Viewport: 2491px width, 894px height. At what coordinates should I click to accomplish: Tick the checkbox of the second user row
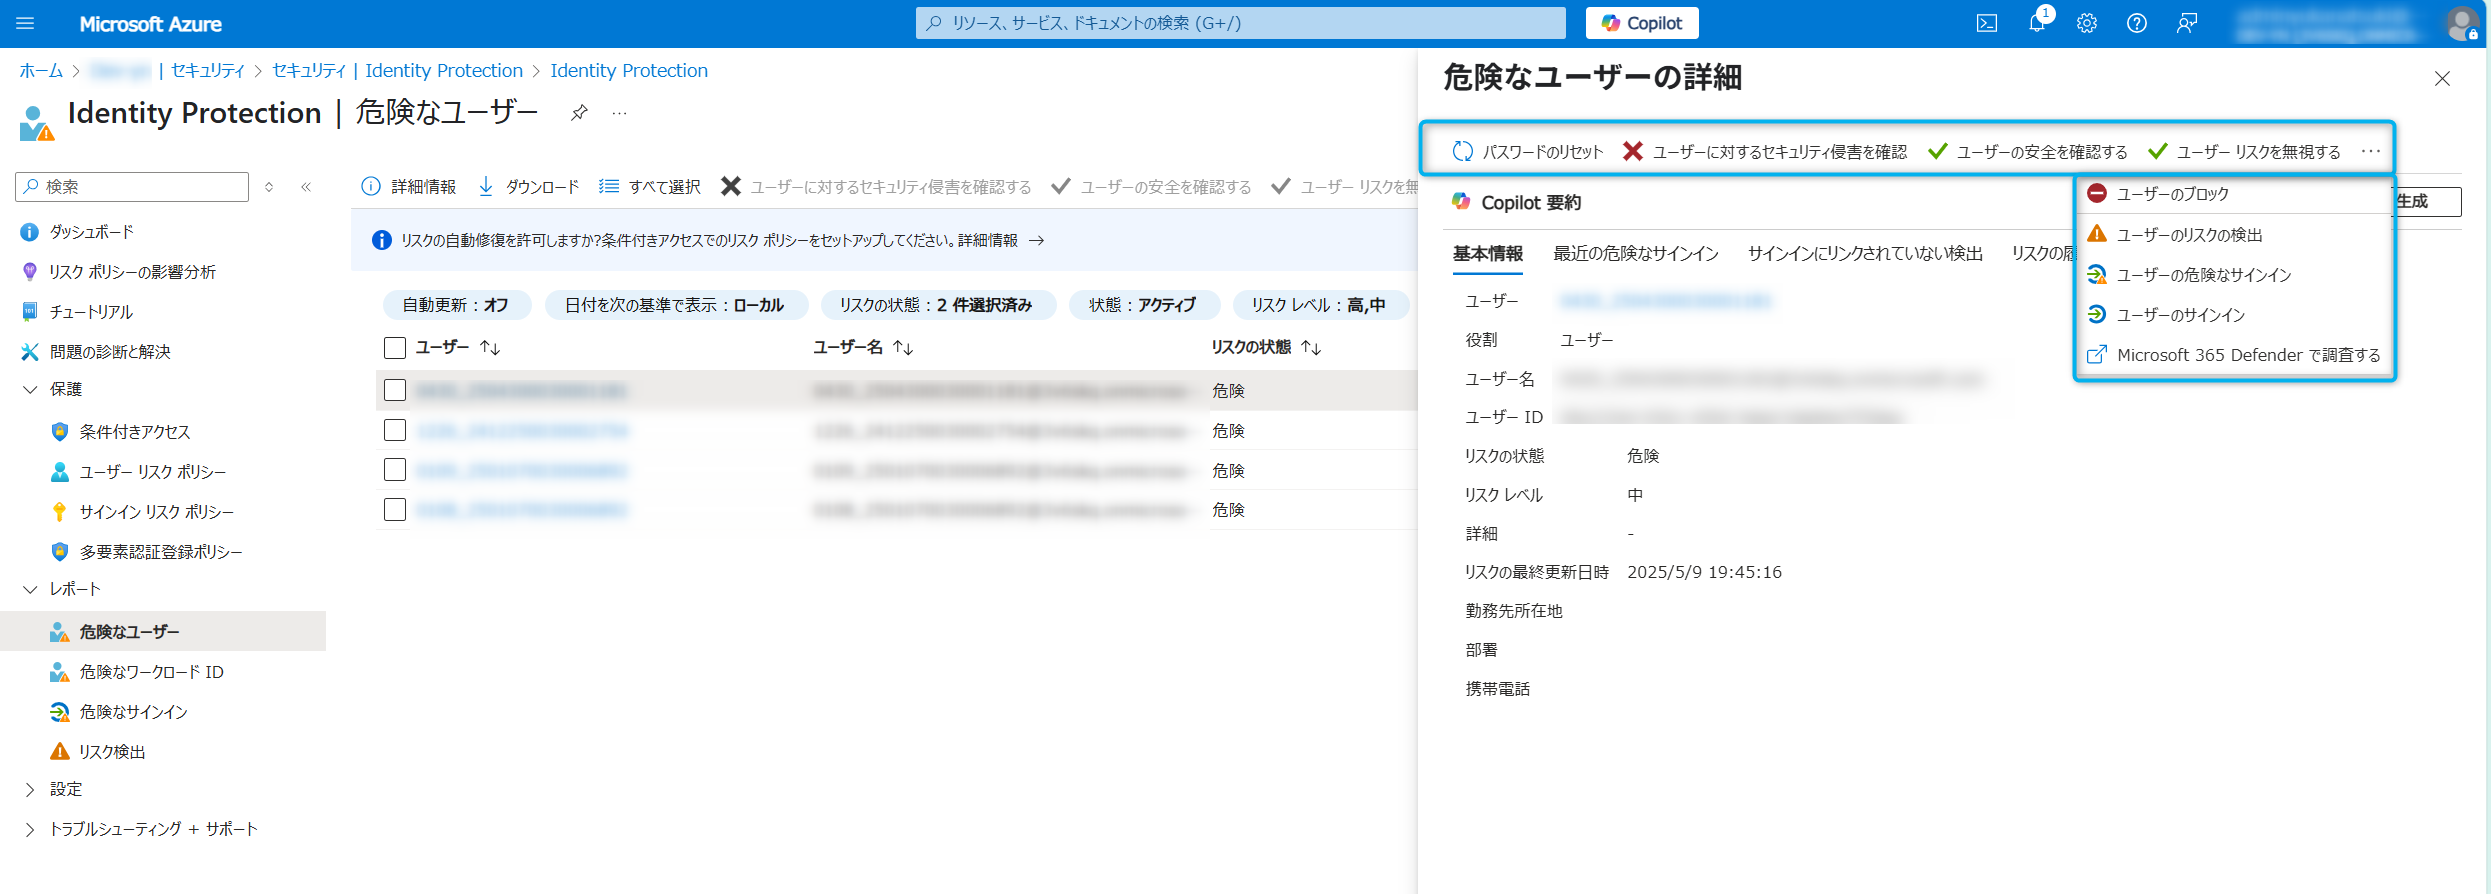395,430
